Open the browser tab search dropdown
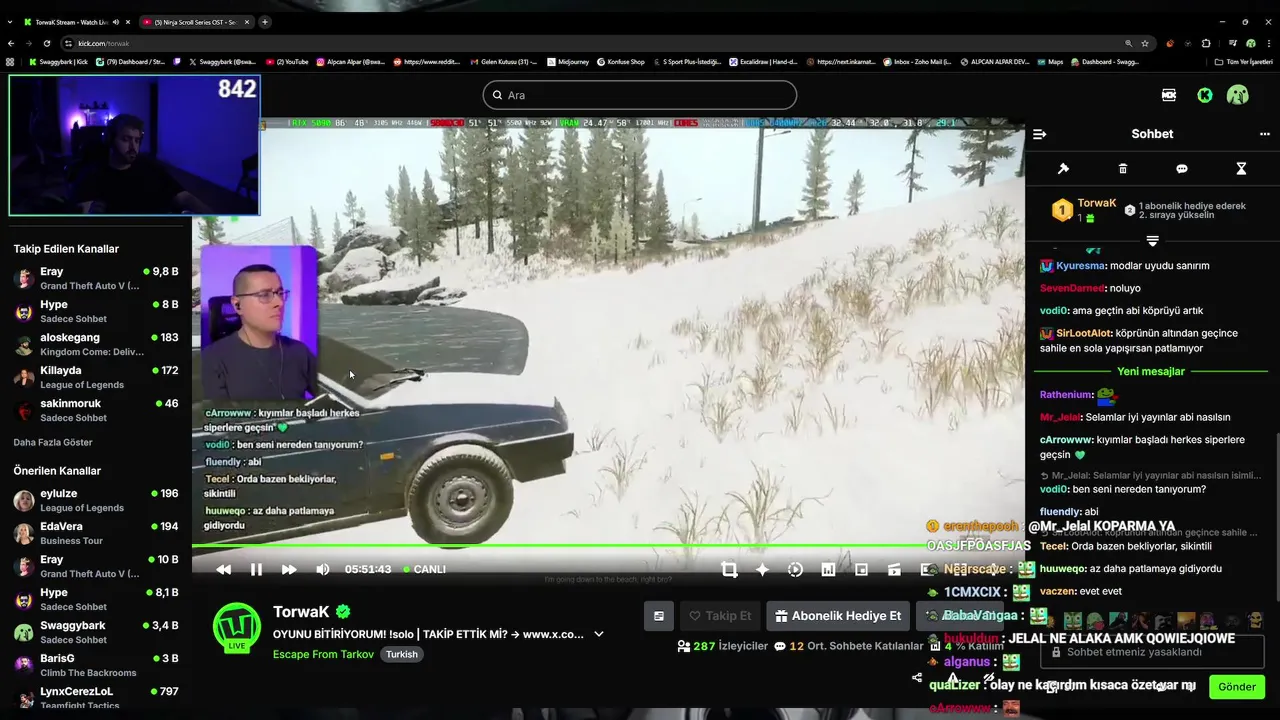The width and height of the screenshot is (1280, 720). point(10,22)
